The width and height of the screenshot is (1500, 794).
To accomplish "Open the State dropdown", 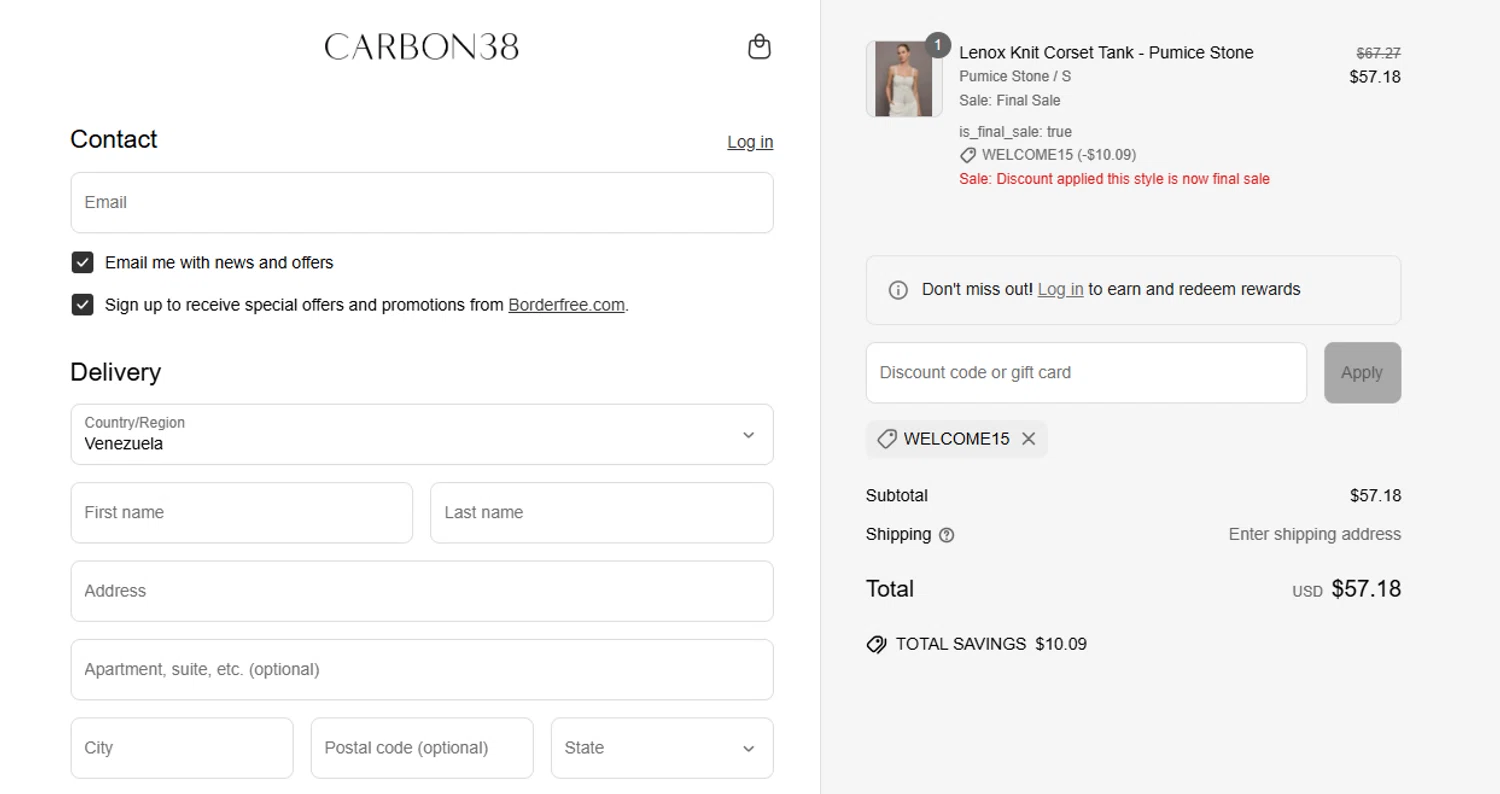I will click(662, 748).
